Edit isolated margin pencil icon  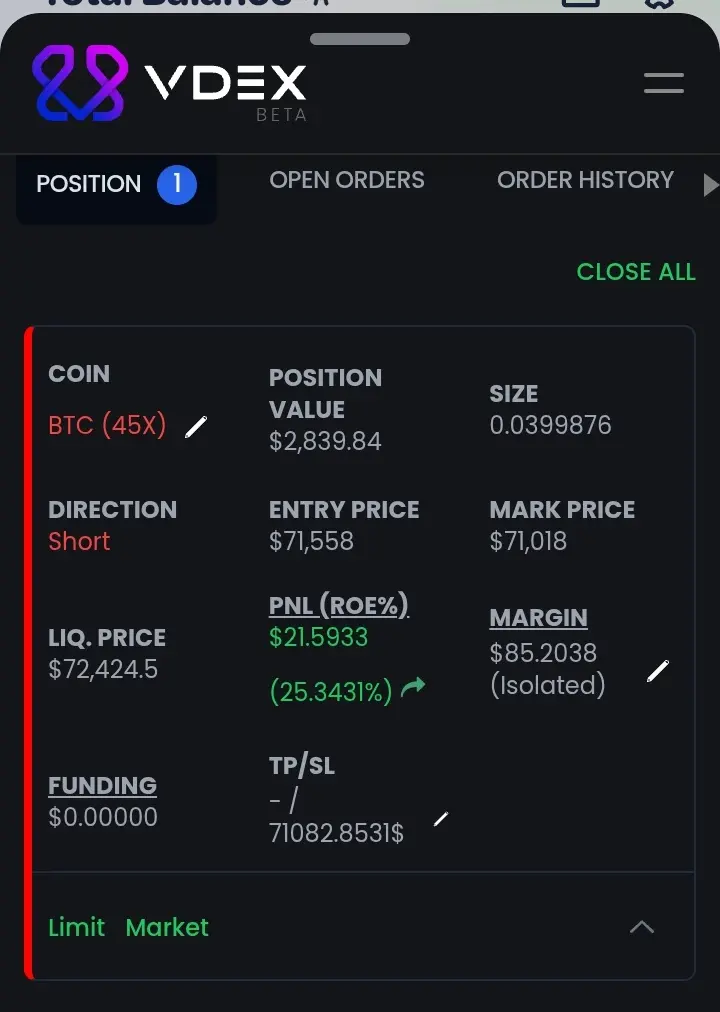pos(658,671)
